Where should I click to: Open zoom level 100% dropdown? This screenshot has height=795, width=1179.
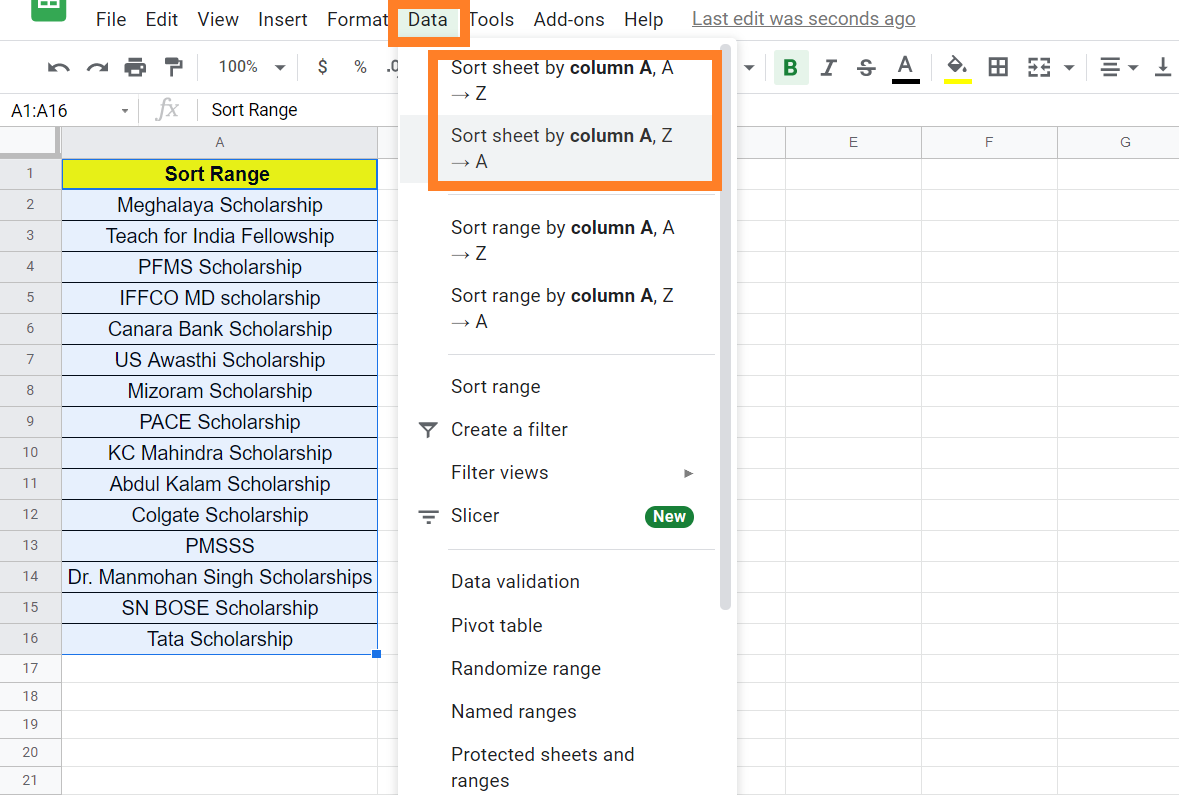(x=252, y=67)
